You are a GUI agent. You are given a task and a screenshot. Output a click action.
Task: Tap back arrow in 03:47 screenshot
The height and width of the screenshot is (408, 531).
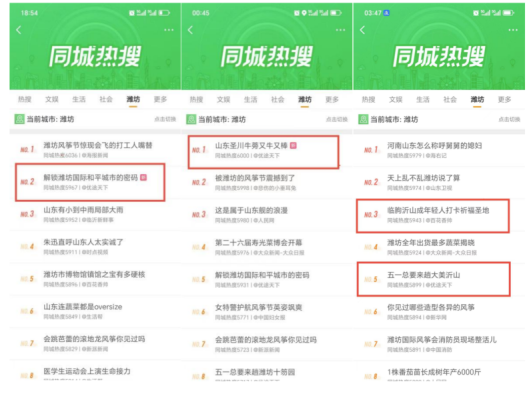click(x=362, y=30)
